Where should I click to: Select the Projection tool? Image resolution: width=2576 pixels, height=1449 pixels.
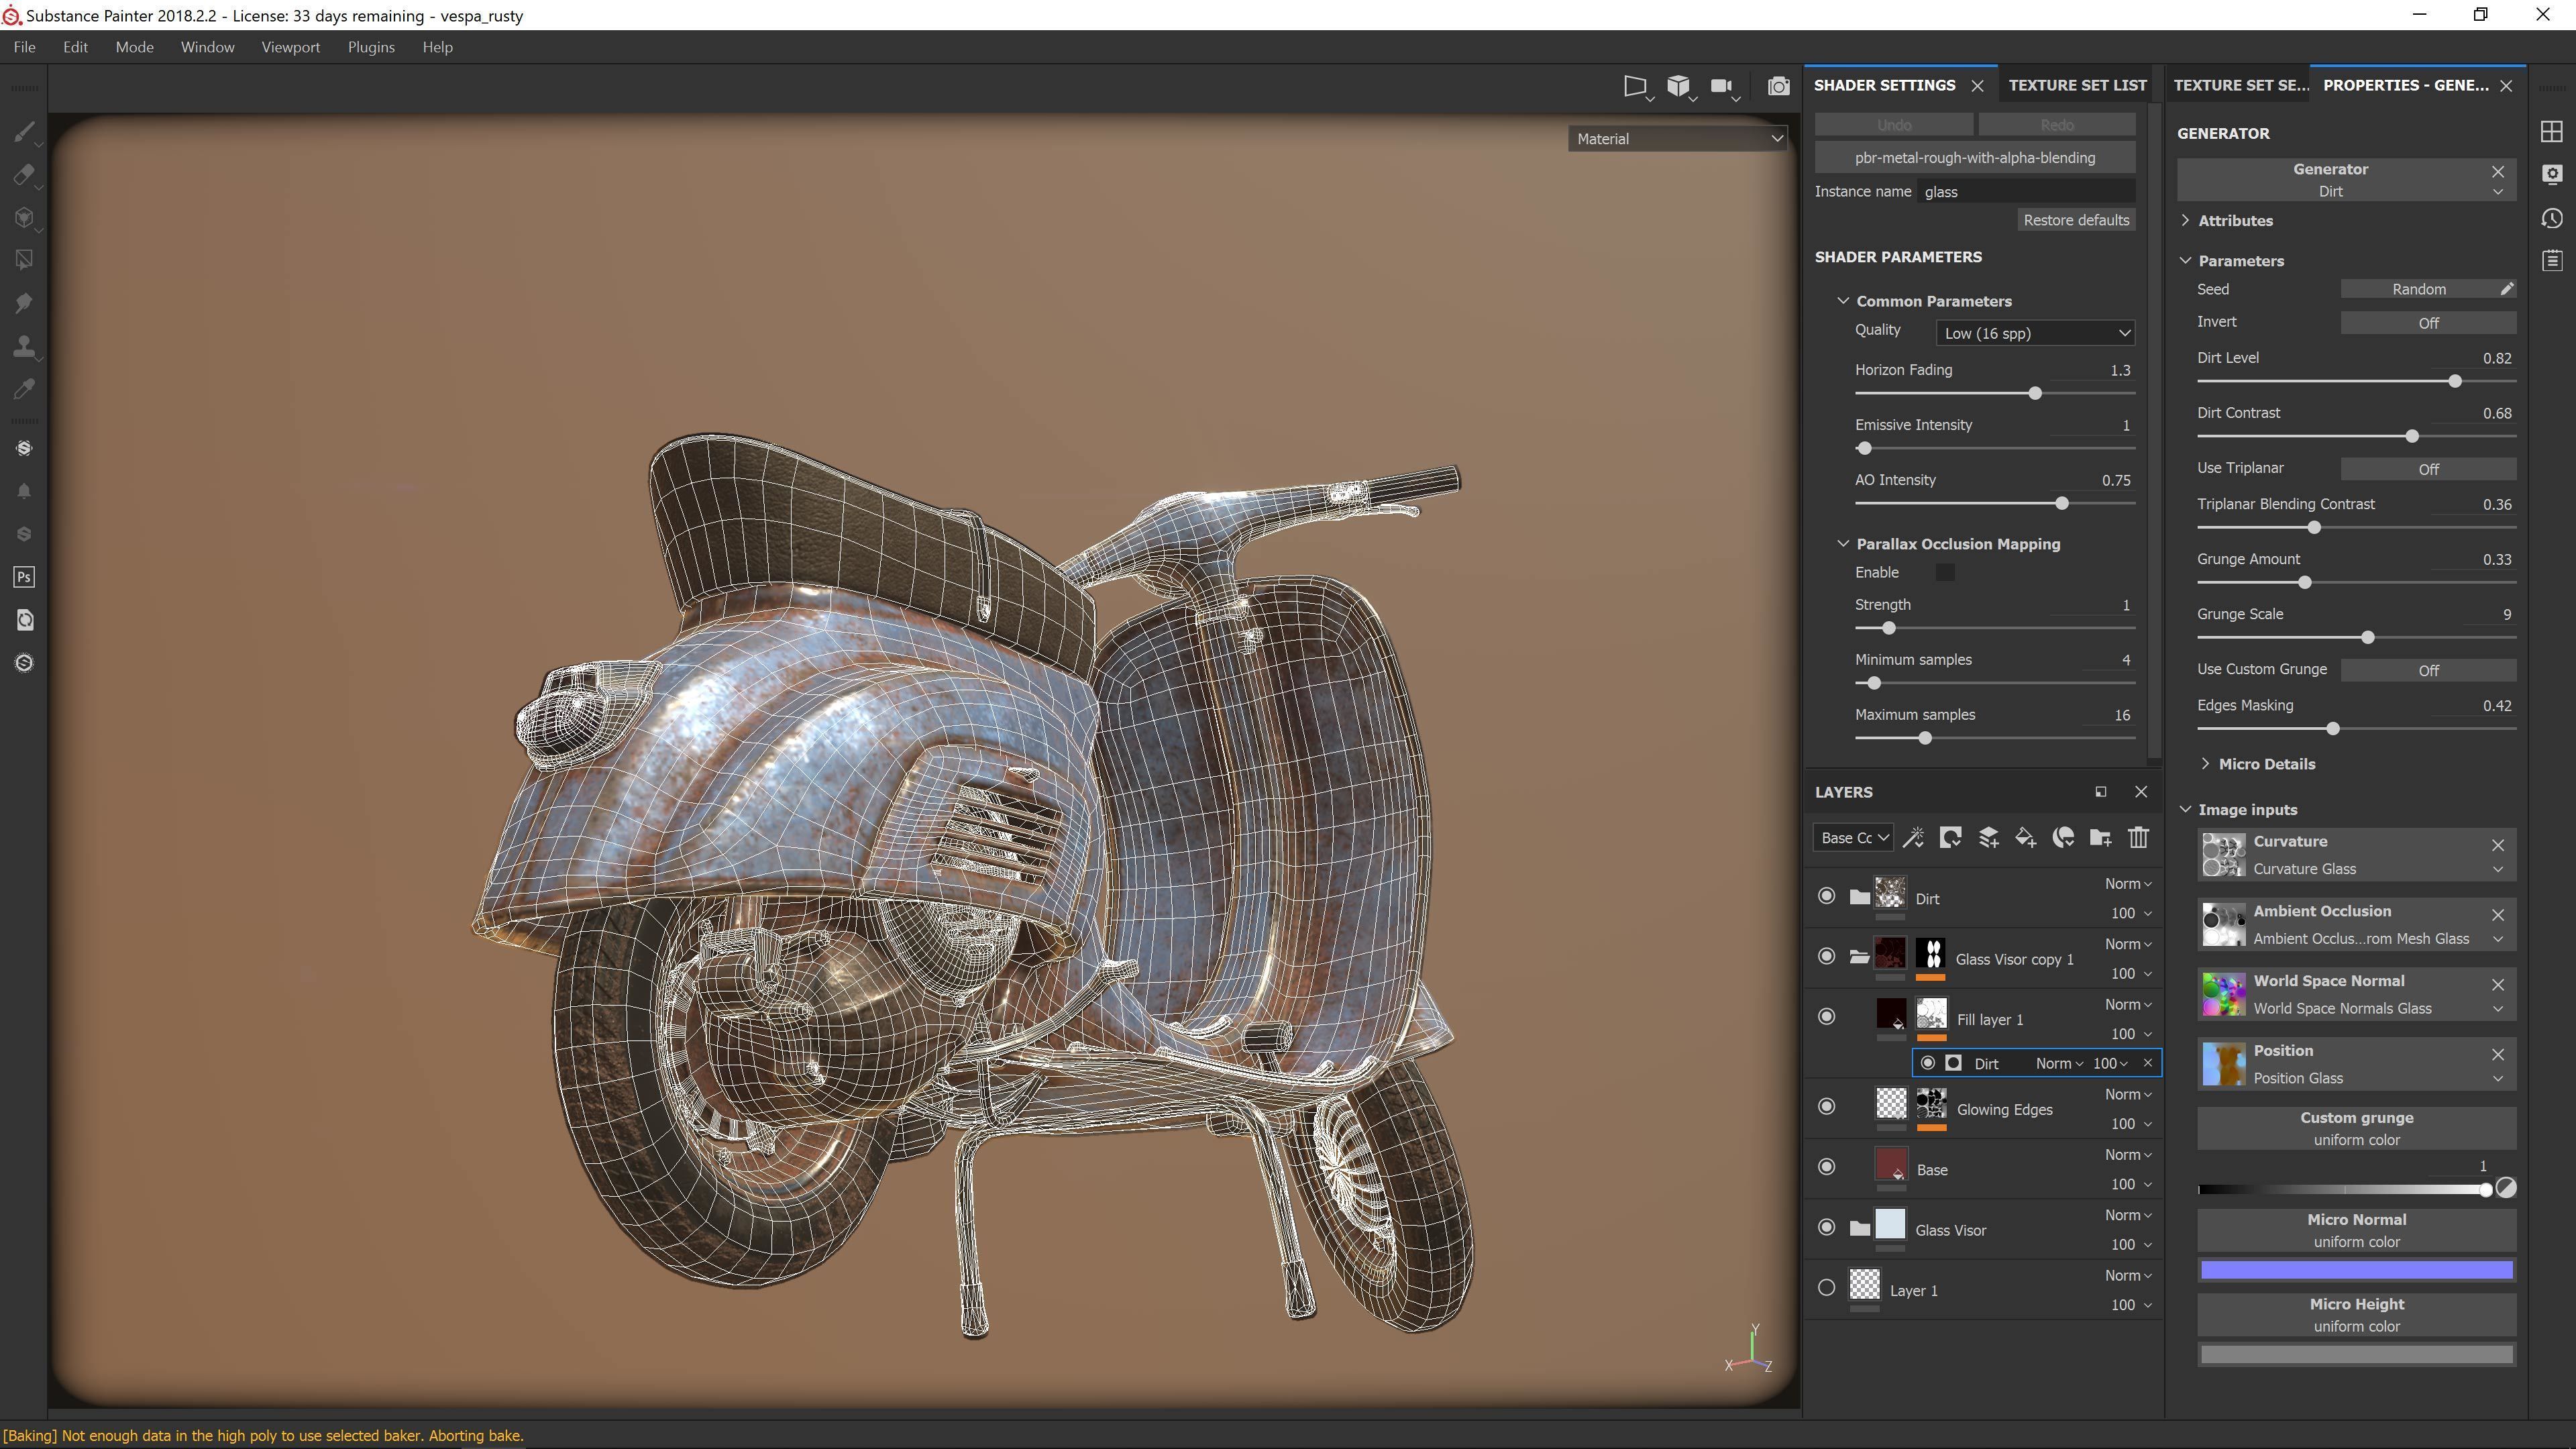(24, 218)
